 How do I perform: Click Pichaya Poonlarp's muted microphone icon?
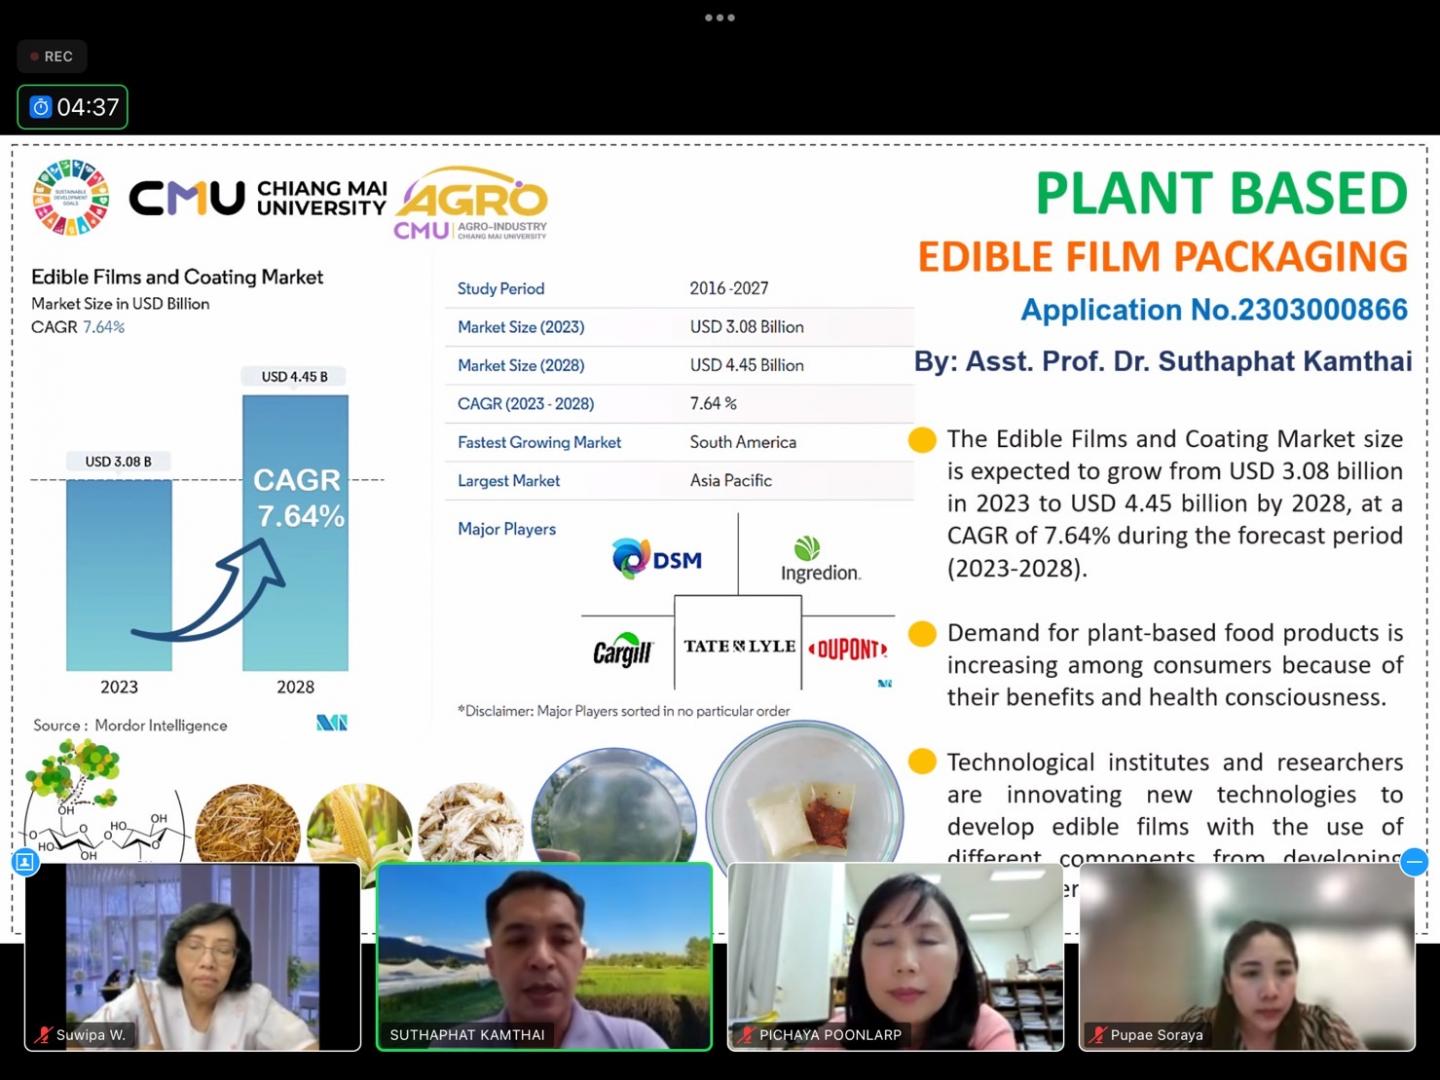coord(746,1035)
